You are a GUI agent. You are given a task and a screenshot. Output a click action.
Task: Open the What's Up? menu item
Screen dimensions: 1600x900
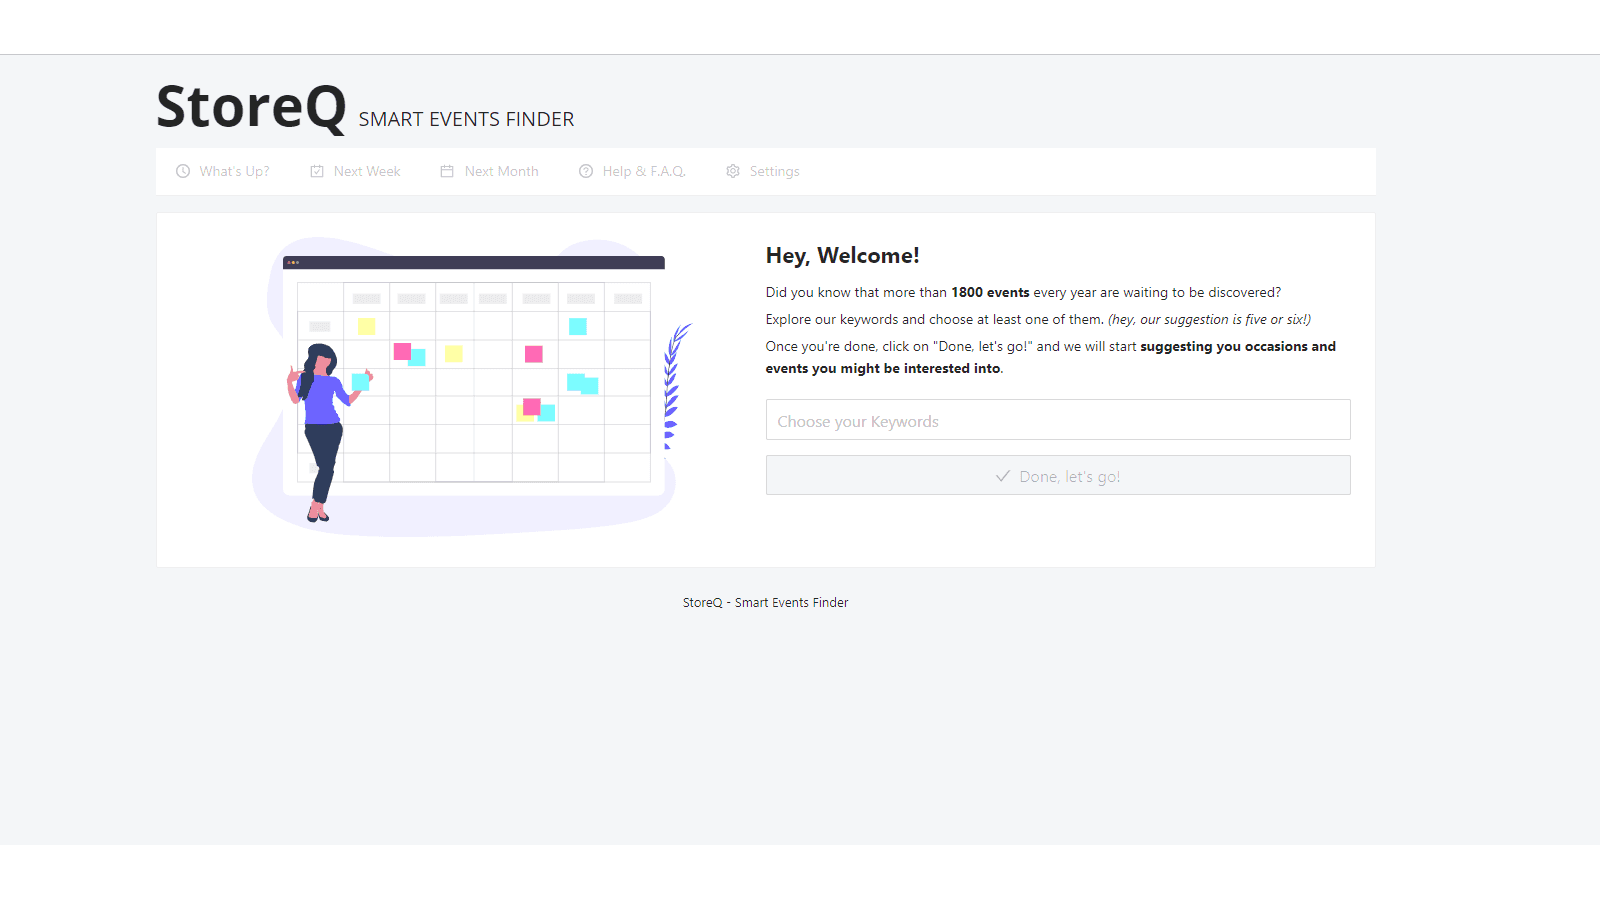tap(234, 171)
